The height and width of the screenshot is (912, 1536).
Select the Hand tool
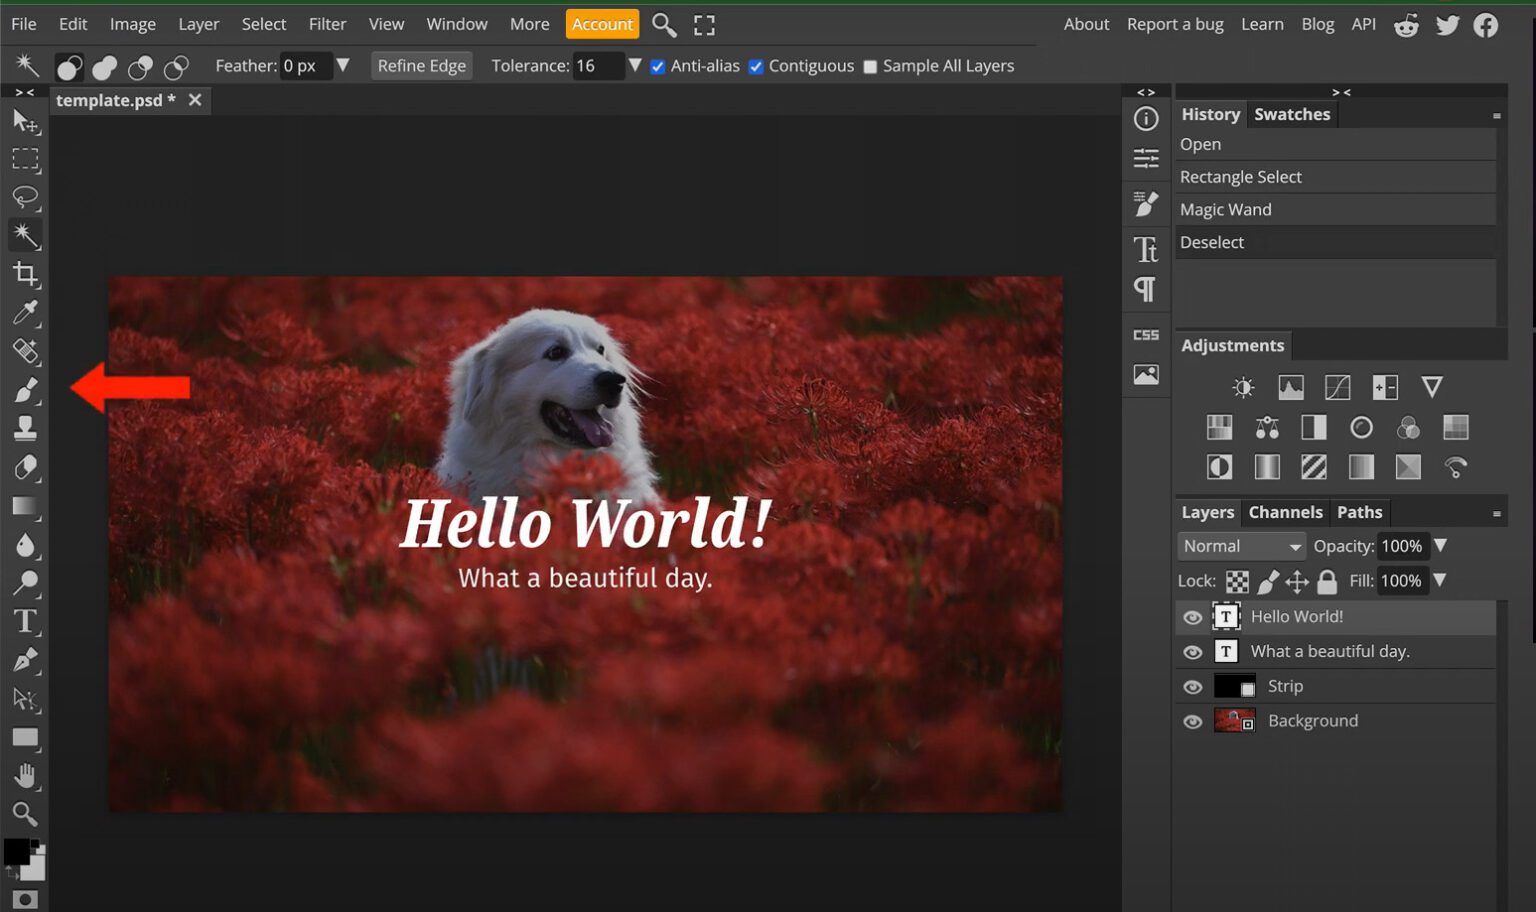[25, 775]
